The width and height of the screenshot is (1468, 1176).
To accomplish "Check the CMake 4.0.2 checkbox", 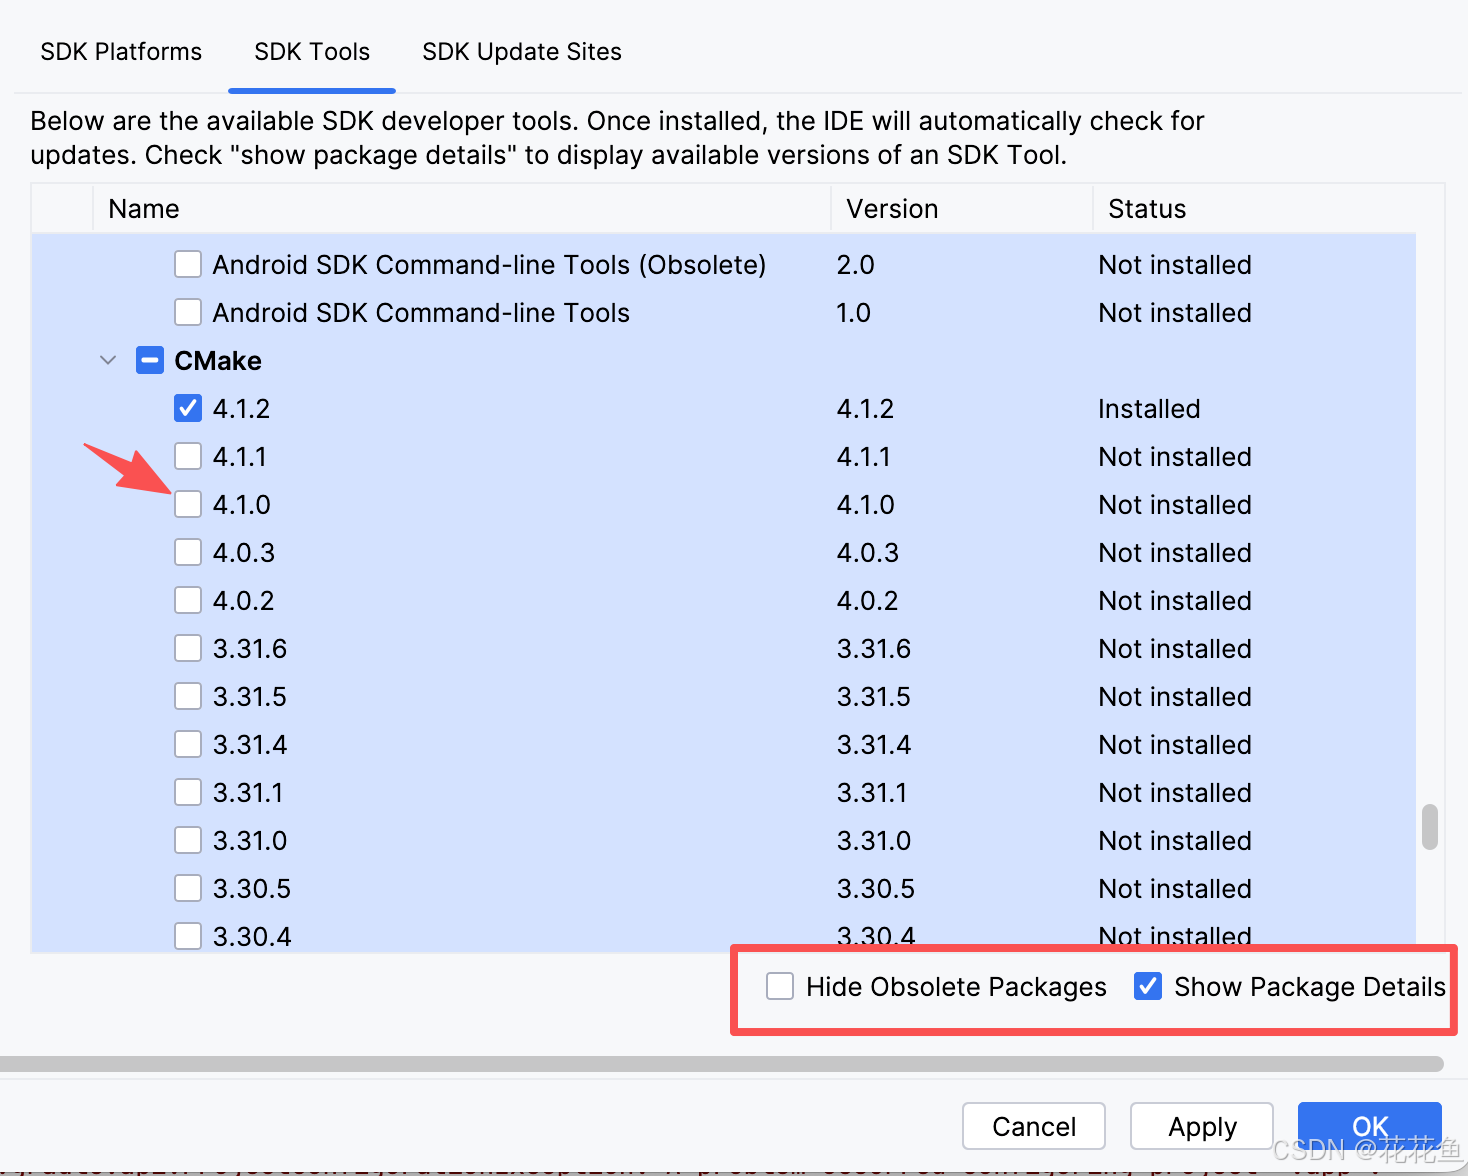I will pyautogui.click(x=188, y=600).
